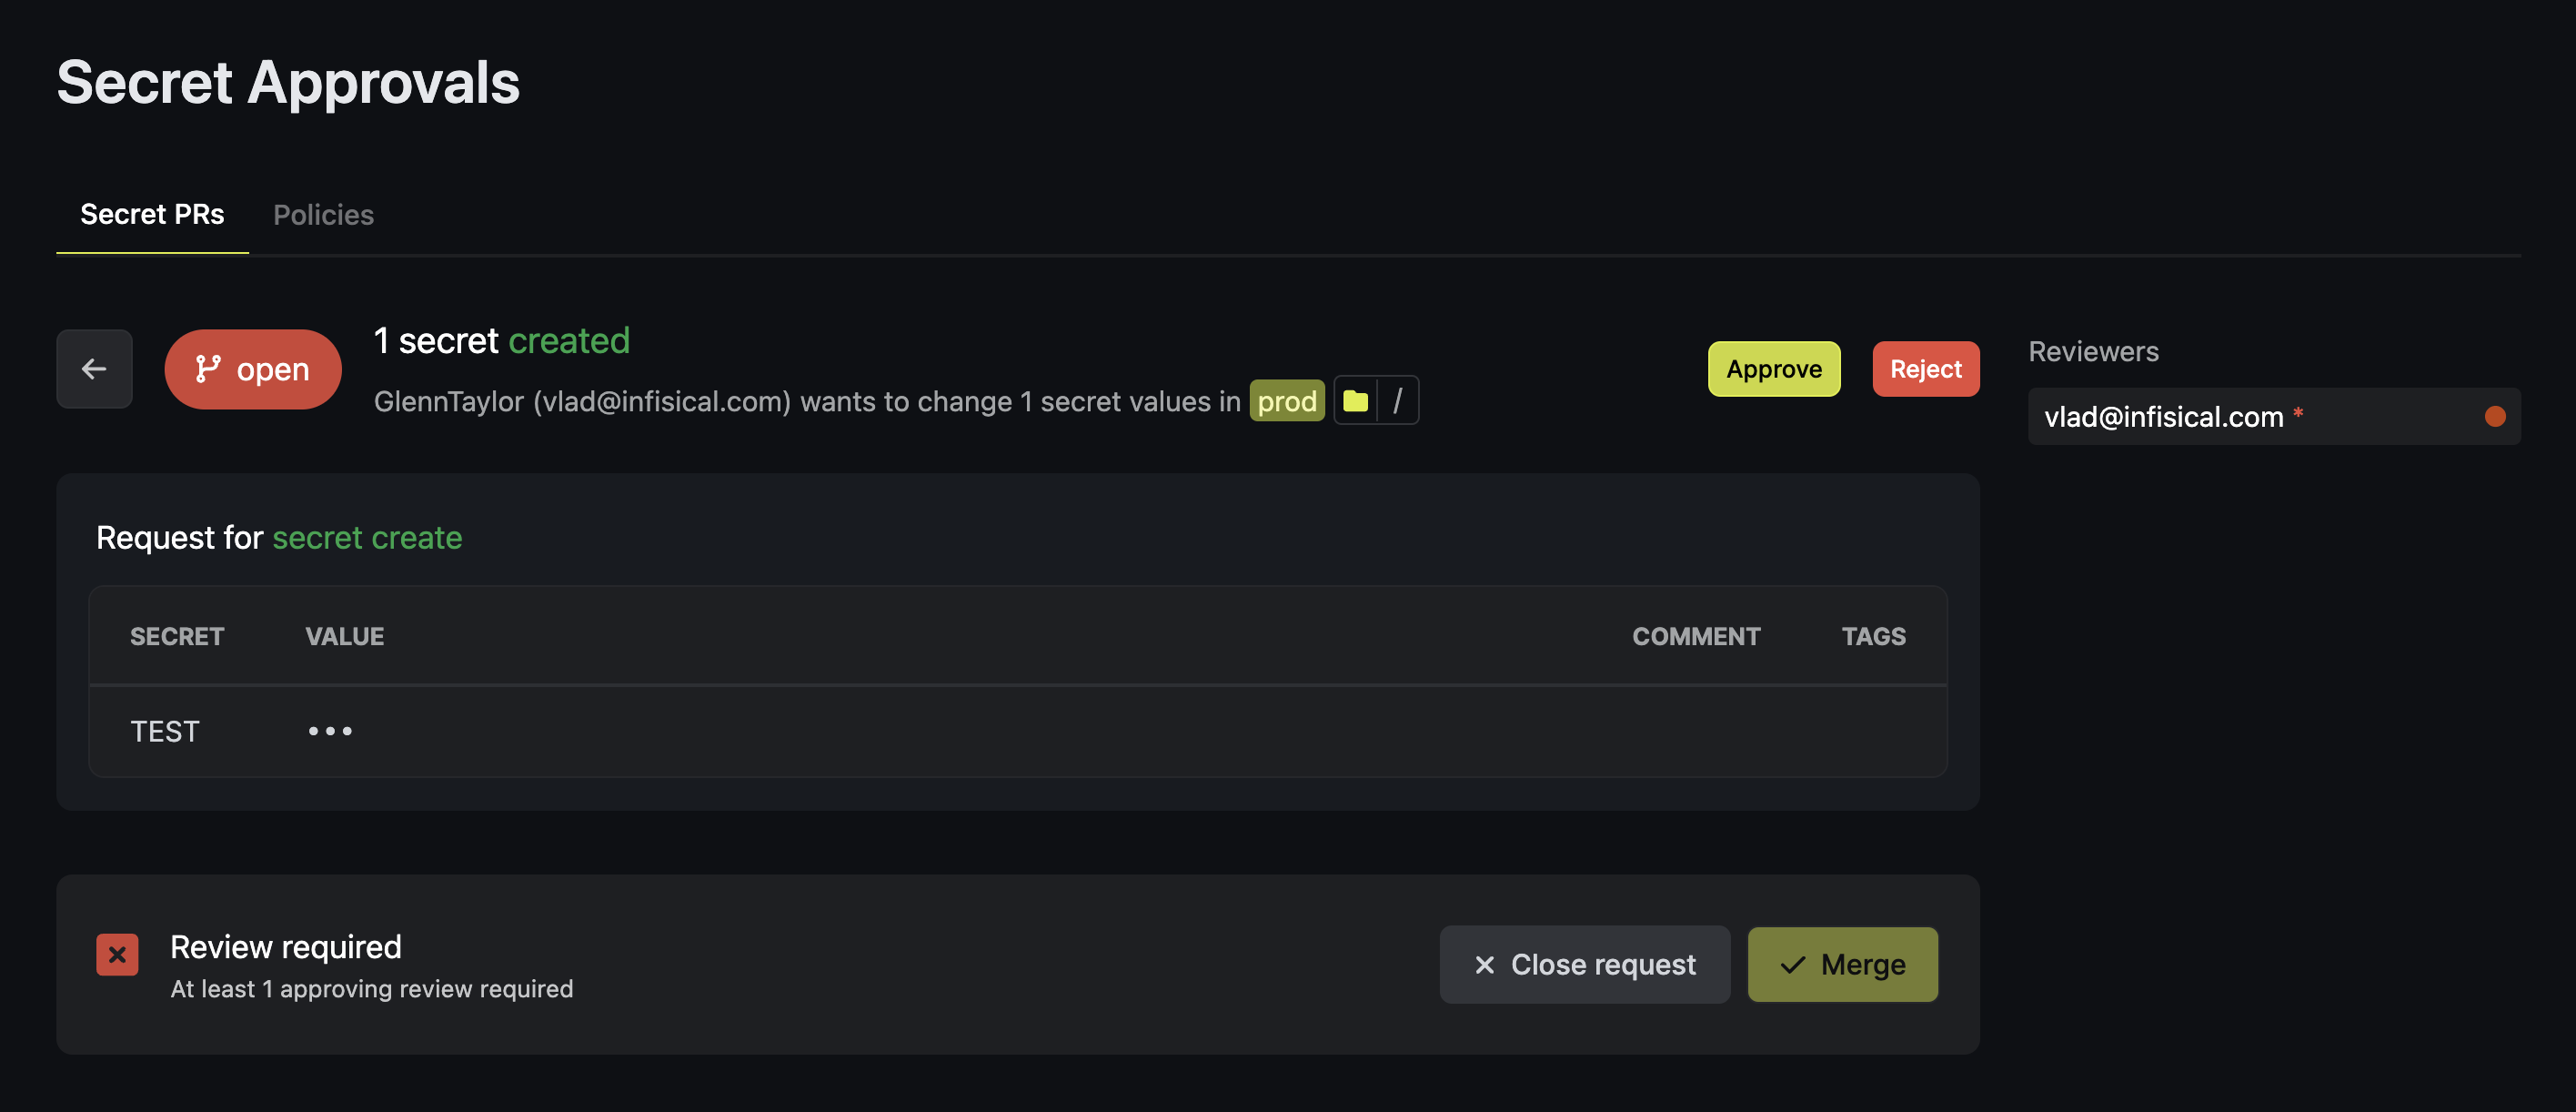
Task: Click the TAGS column header
Action: coord(1873,636)
